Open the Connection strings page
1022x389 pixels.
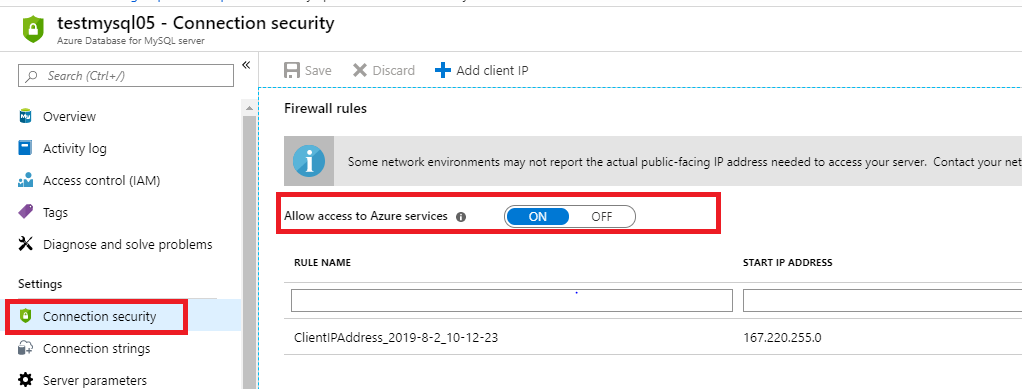(x=96, y=349)
